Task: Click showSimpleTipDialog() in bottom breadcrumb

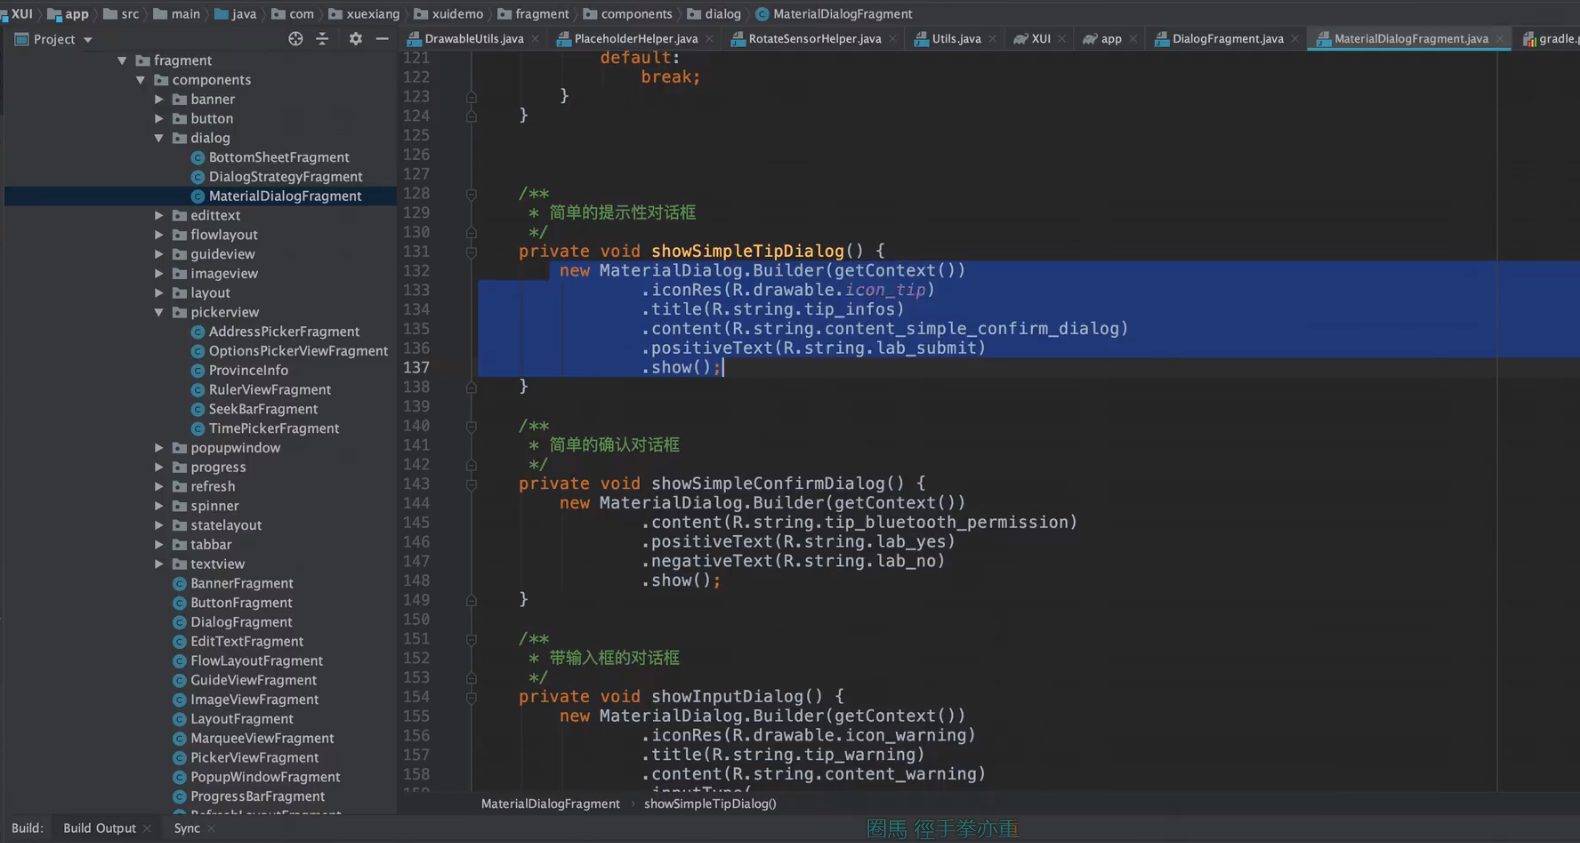Action: (x=710, y=804)
